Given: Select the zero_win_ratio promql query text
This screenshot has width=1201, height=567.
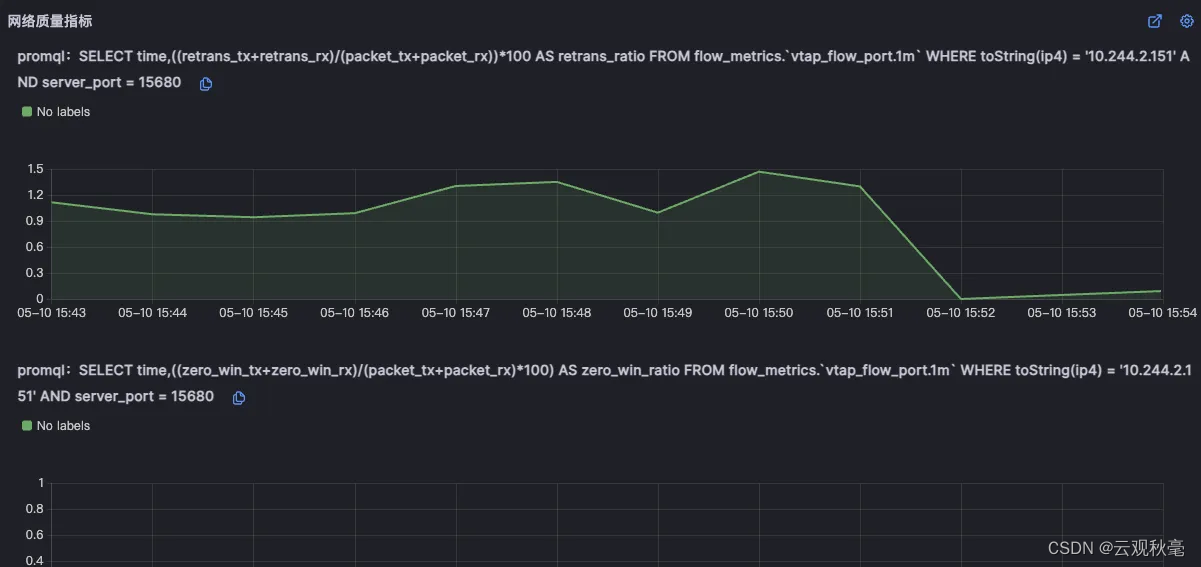Looking at the screenshot, I should tap(603, 383).
